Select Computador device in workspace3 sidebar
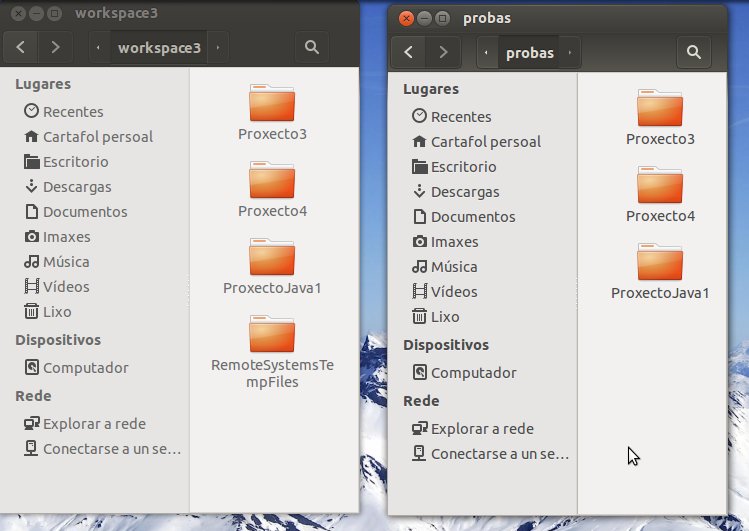 click(76, 368)
